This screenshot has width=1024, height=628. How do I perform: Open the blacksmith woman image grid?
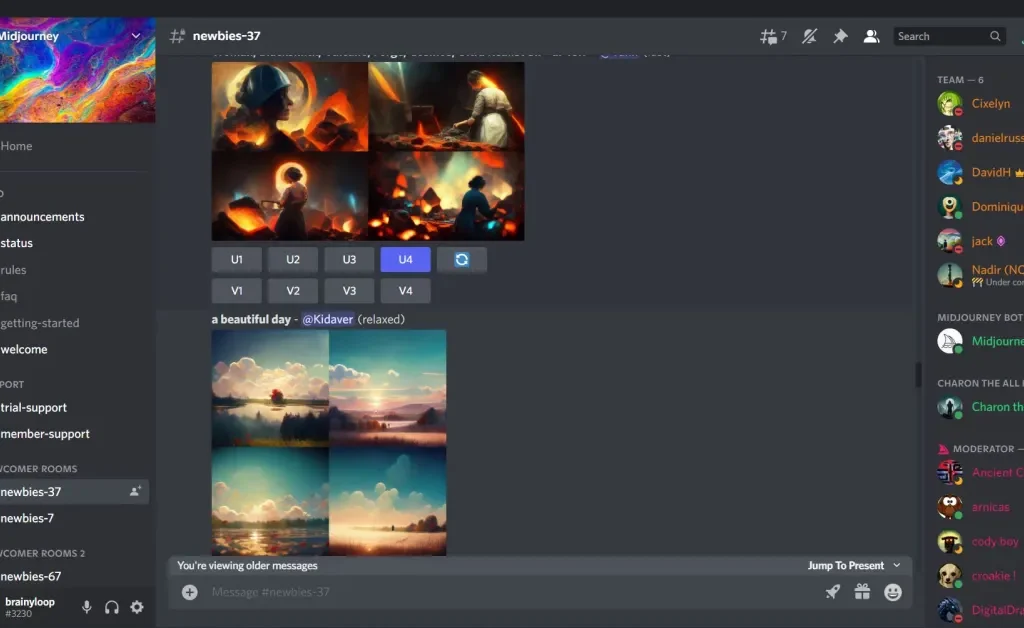coord(368,151)
